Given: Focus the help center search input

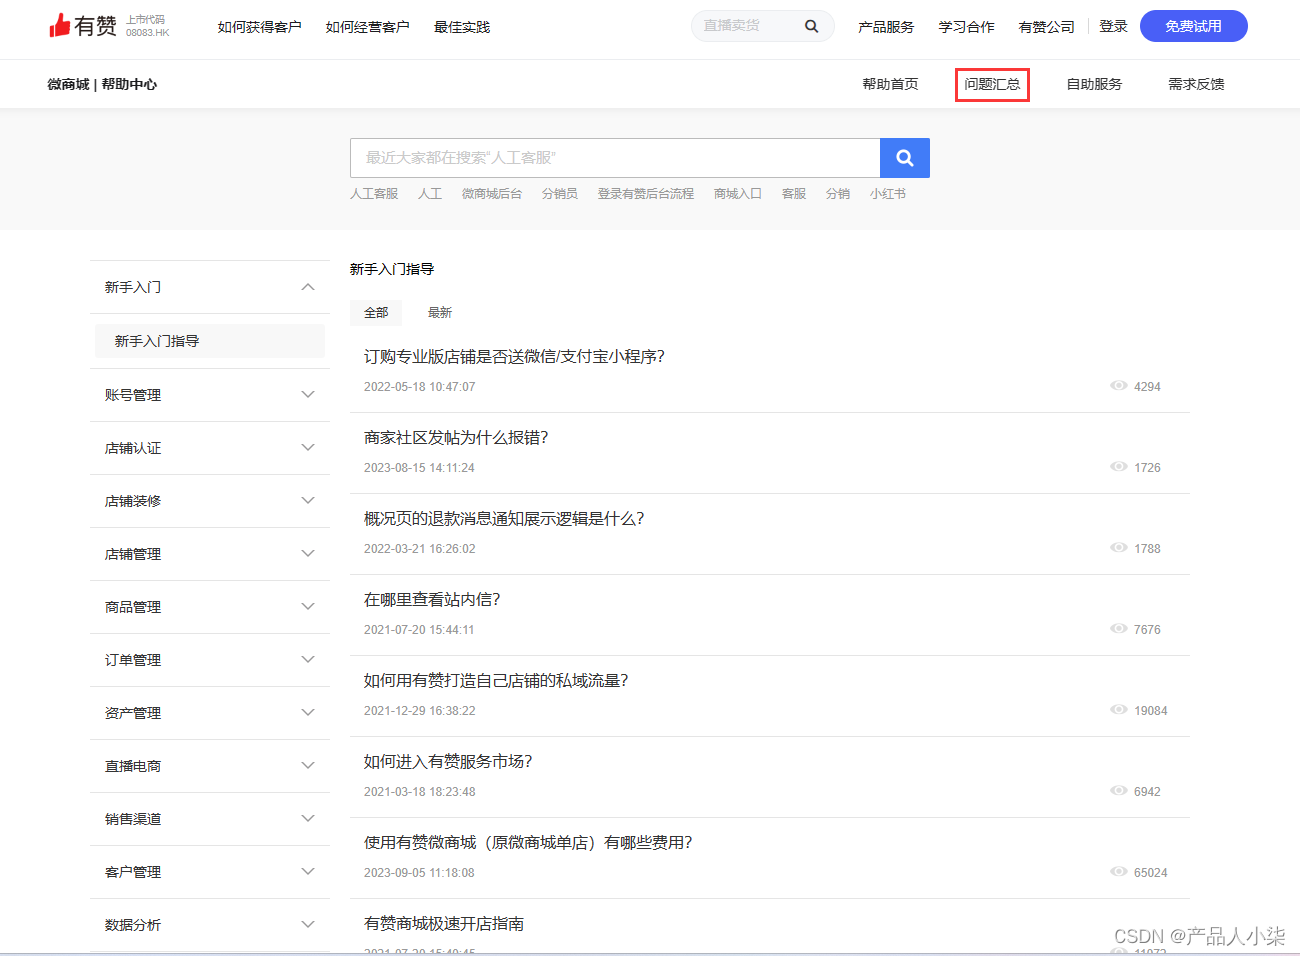Looking at the screenshot, I should (x=615, y=158).
